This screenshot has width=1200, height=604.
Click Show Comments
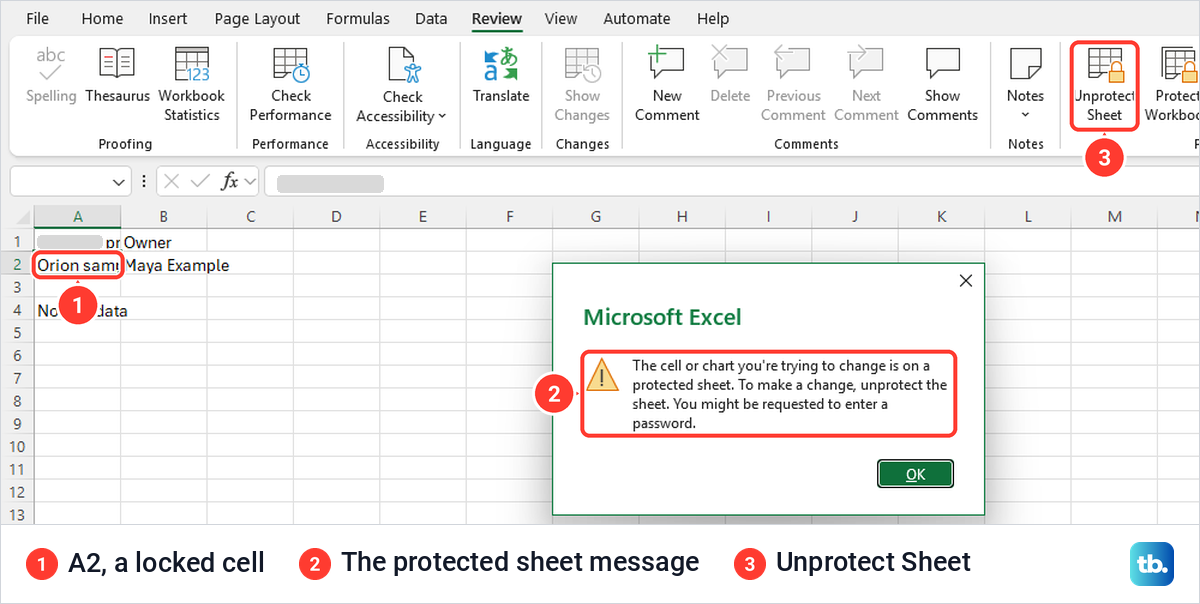click(942, 84)
